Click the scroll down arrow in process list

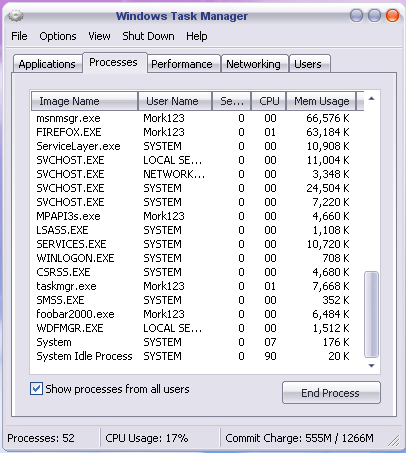[371, 366]
